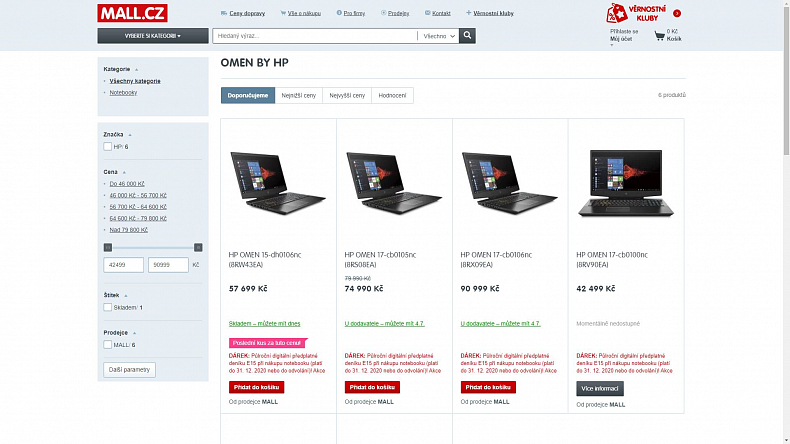
Task: Collapse the Cena filter section
Action: [124, 172]
